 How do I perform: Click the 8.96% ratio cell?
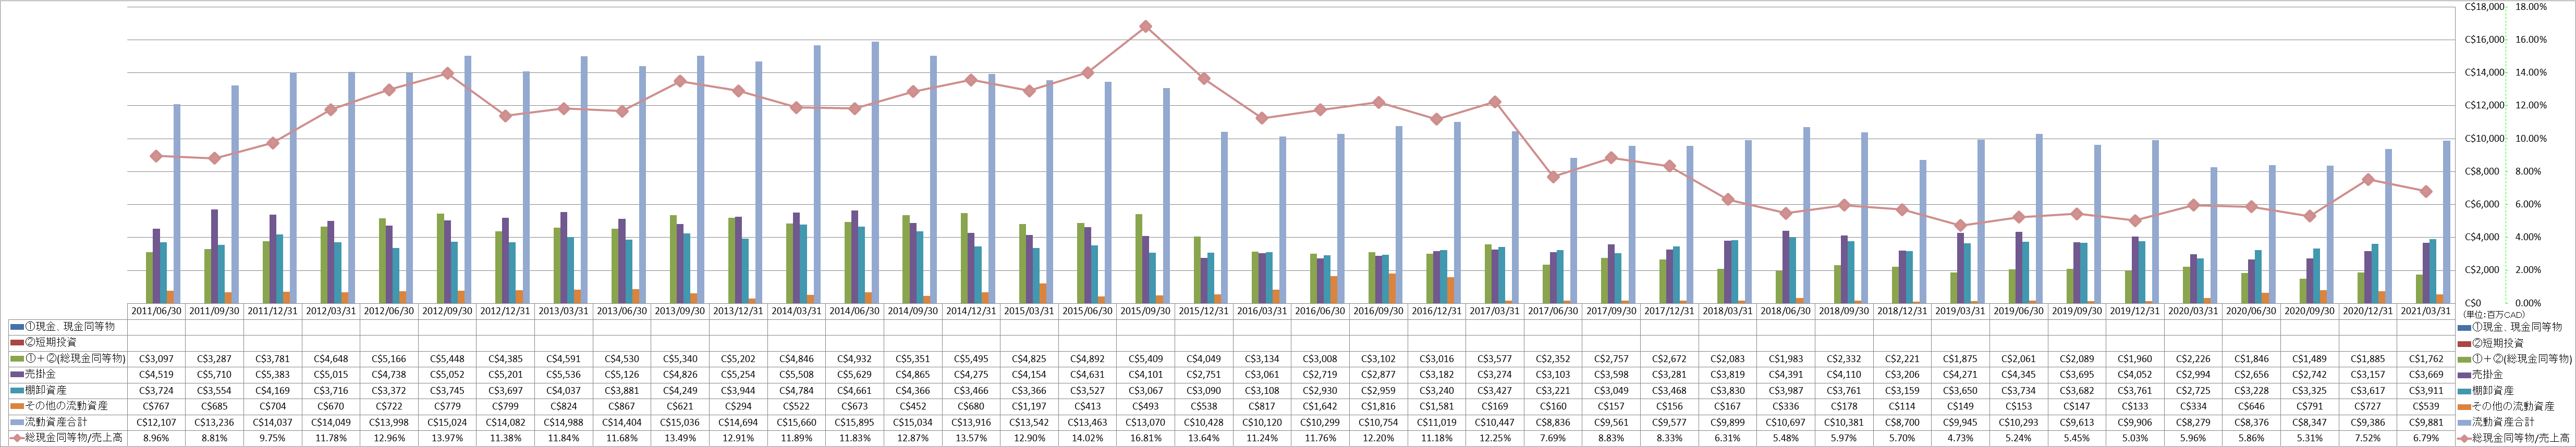coord(157,439)
